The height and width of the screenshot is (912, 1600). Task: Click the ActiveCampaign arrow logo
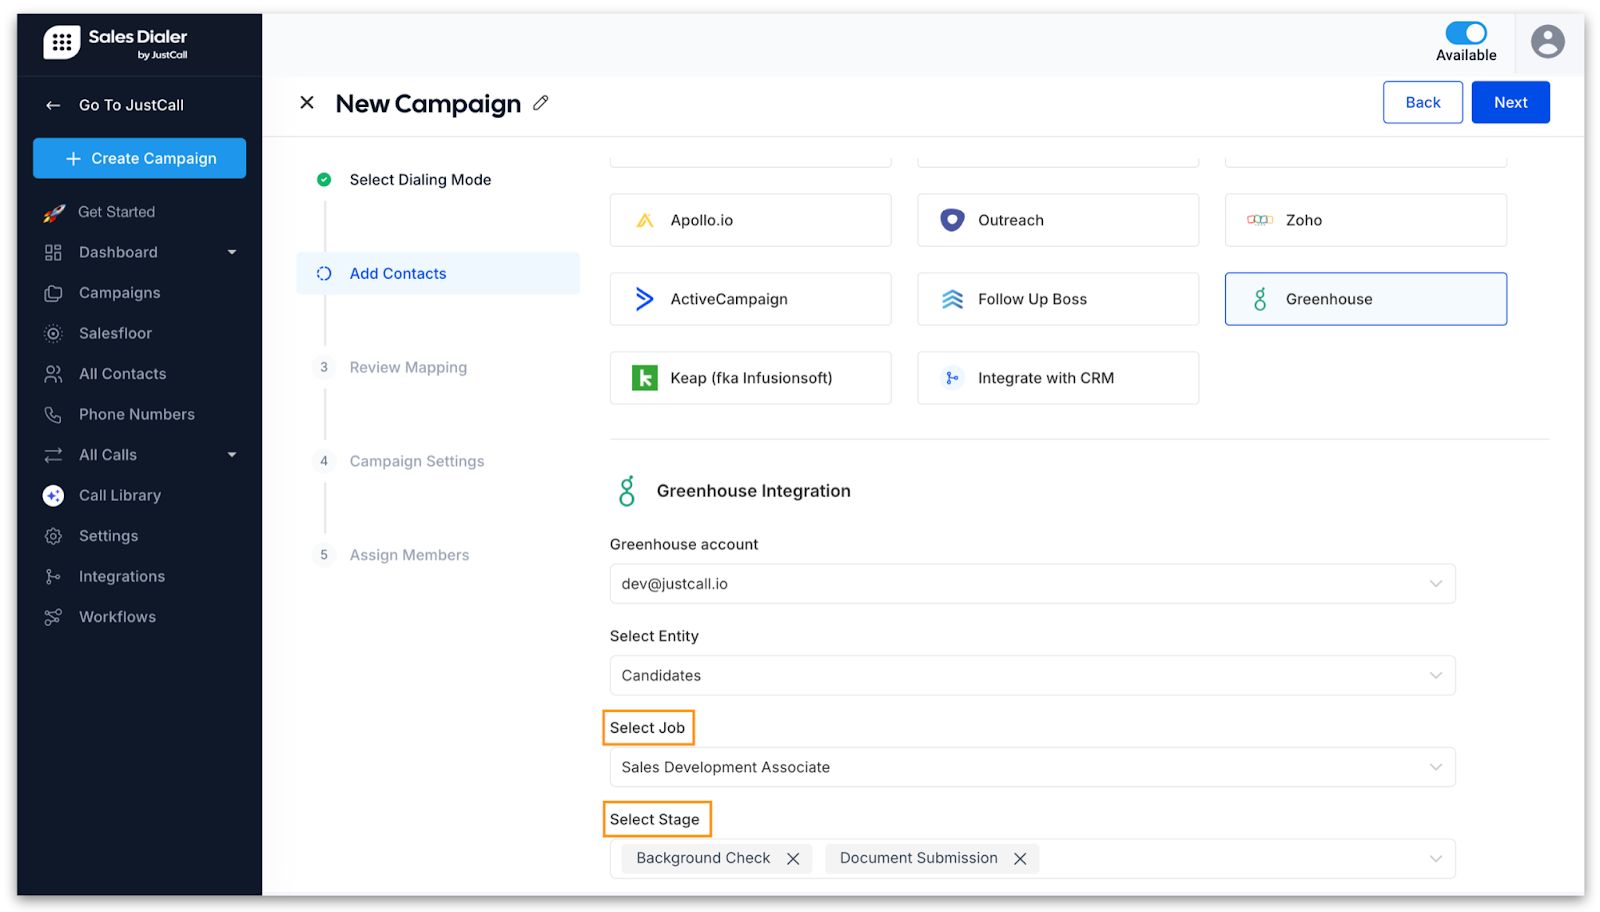tap(645, 299)
